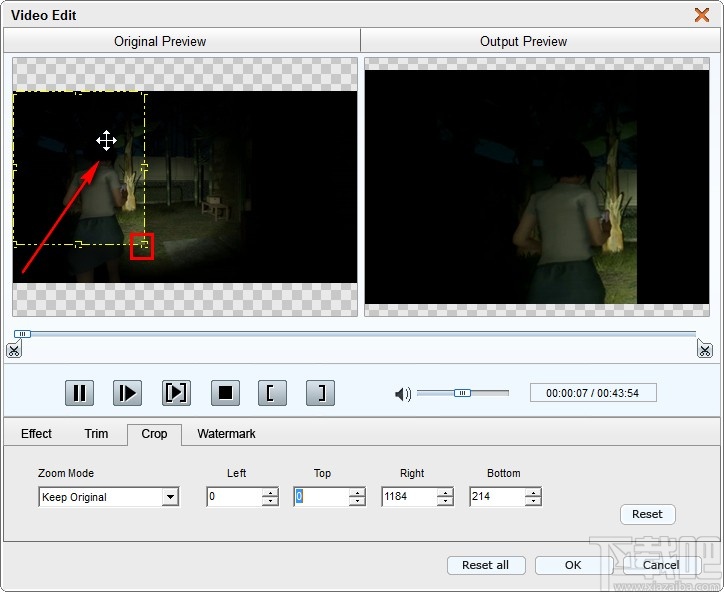Click the left scissors trim marker

[13, 349]
